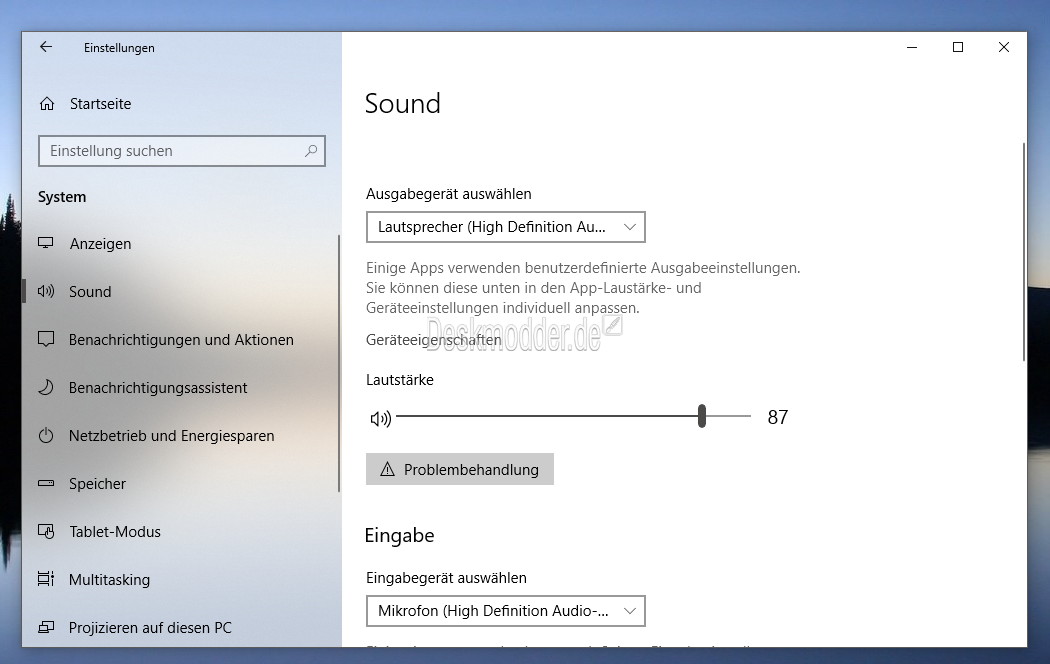Open the Ausgabegerät Lautsprecher dropdown

coord(505,227)
